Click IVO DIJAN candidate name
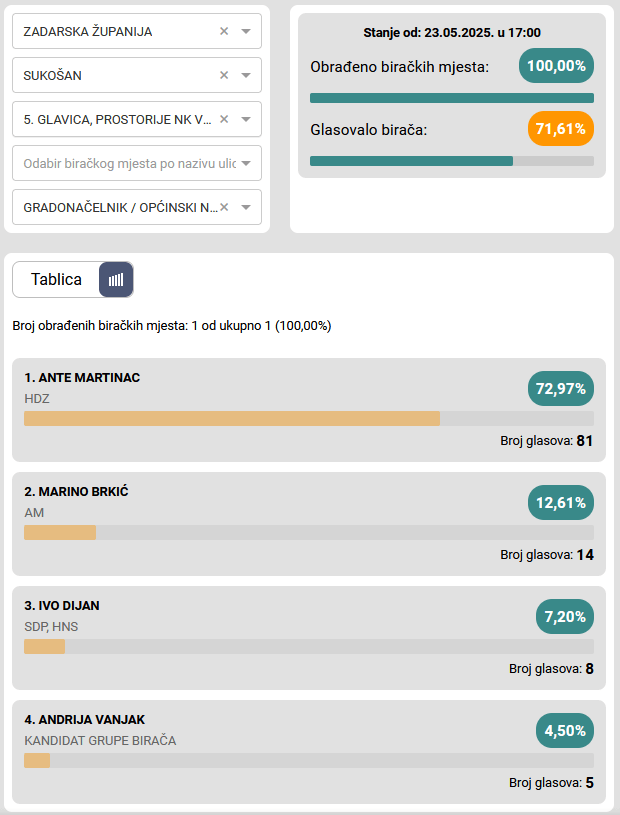The height and width of the screenshot is (815, 620). click(62, 605)
